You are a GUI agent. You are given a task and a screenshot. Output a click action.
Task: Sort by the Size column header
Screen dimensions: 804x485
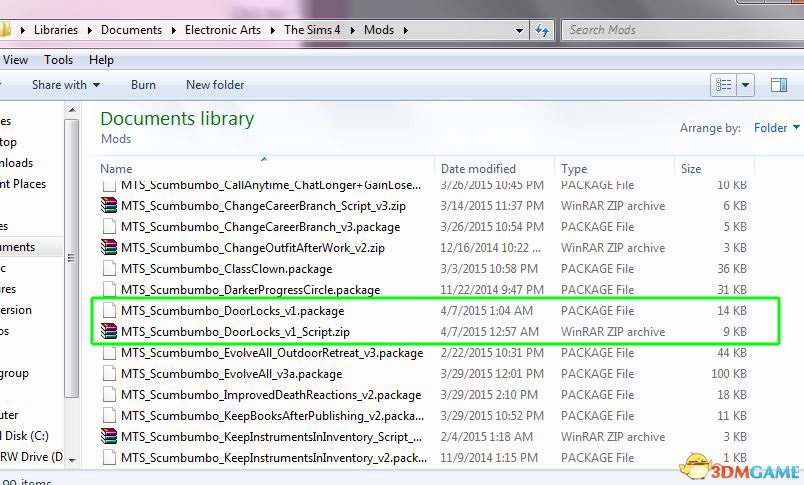tap(690, 169)
